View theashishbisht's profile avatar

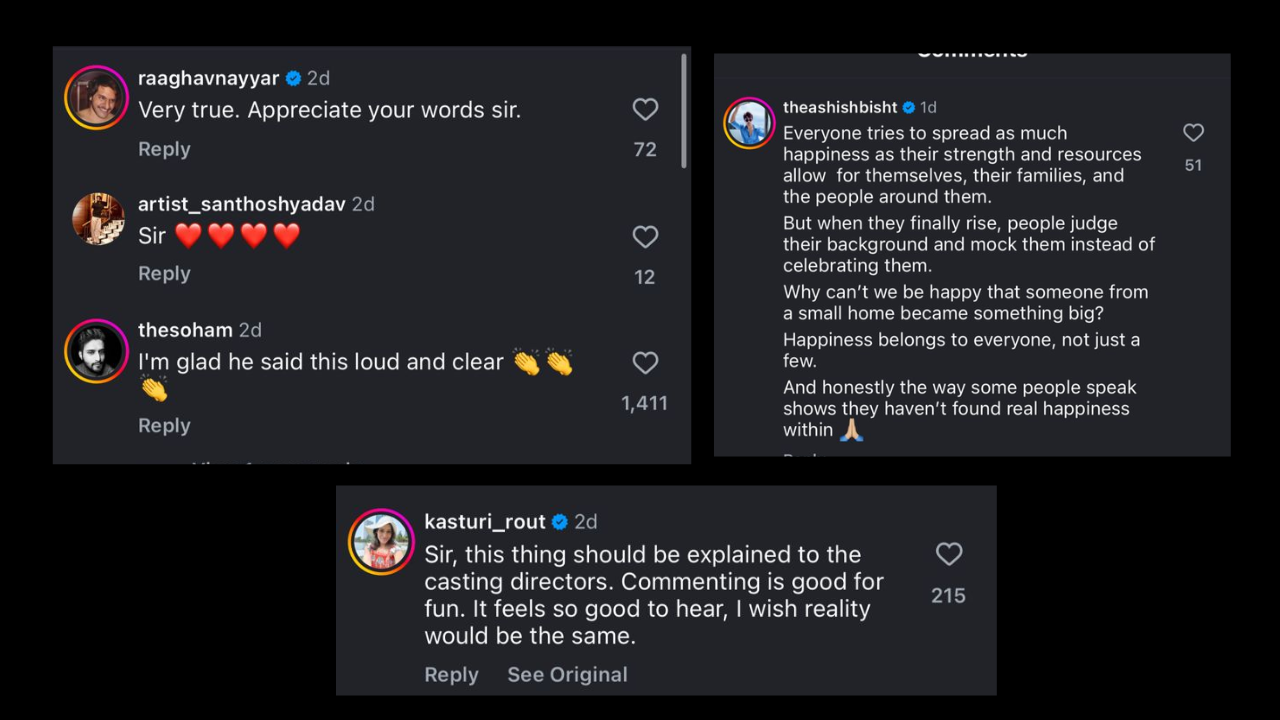click(x=749, y=123)
